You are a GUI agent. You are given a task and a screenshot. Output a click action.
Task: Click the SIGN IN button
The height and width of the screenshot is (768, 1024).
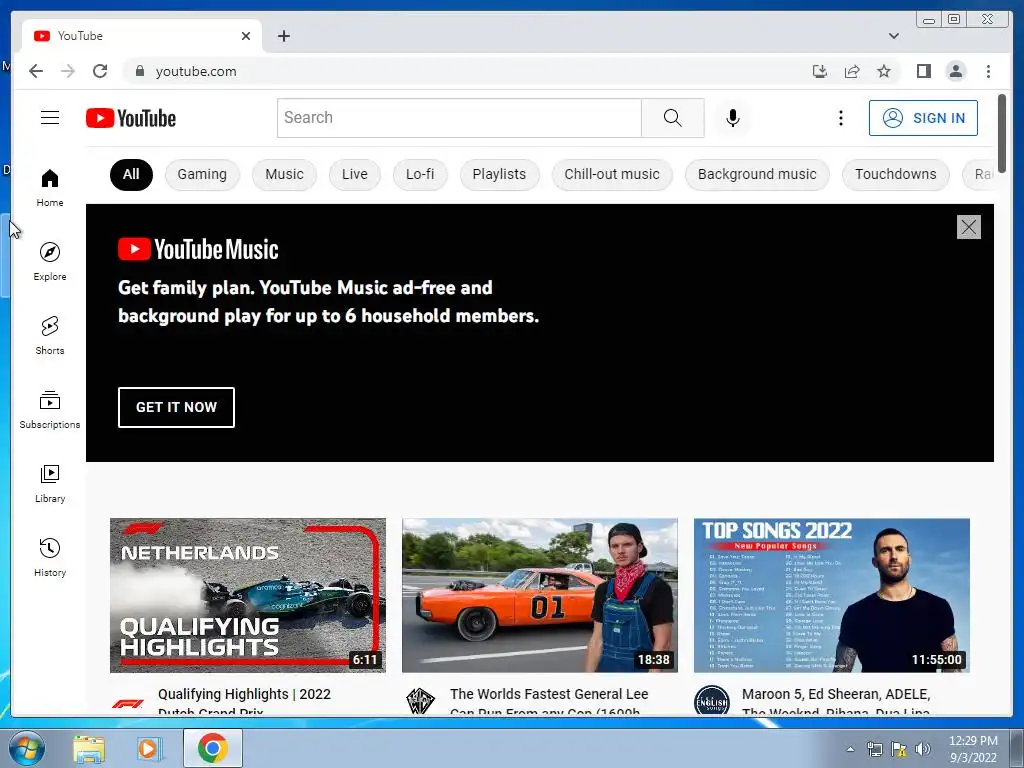pyautogui.click(x=923, y=118)
